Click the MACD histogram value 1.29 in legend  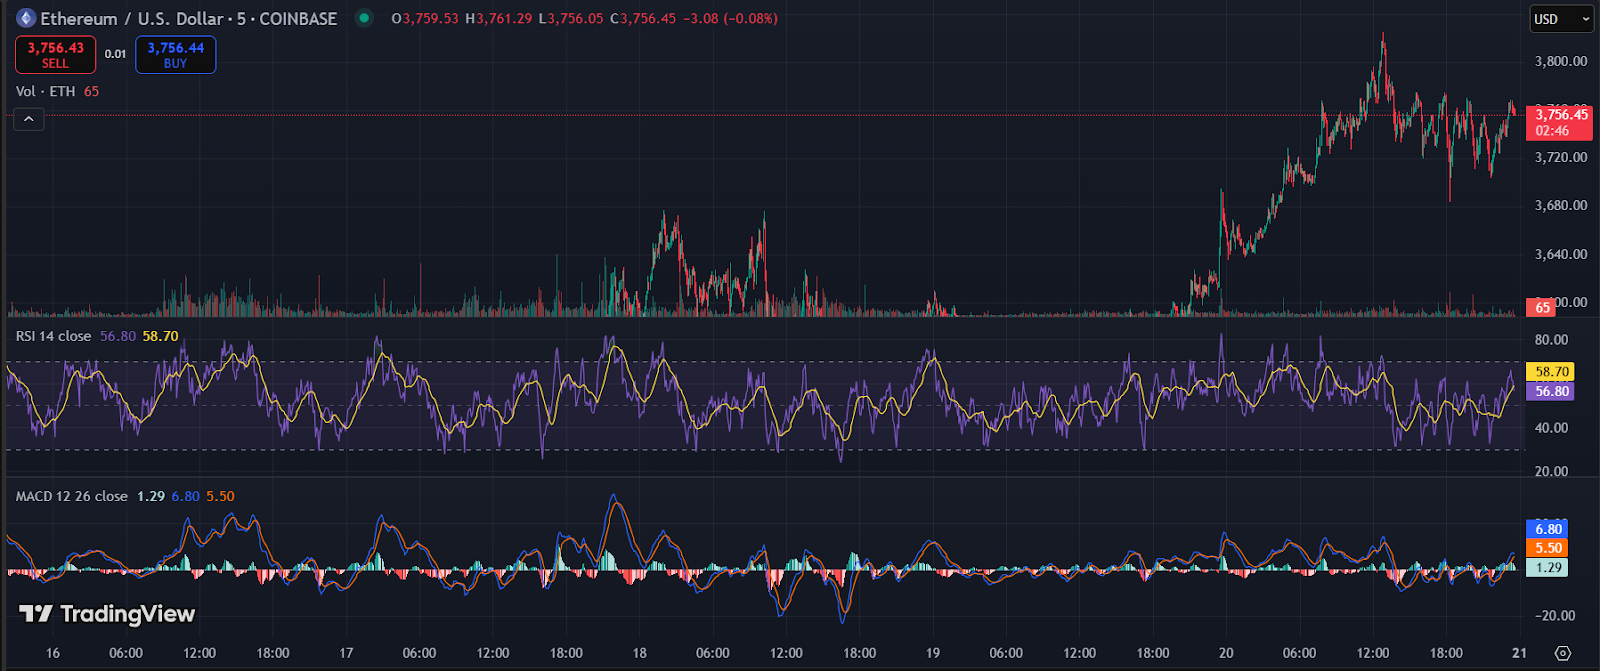[151, 496]
